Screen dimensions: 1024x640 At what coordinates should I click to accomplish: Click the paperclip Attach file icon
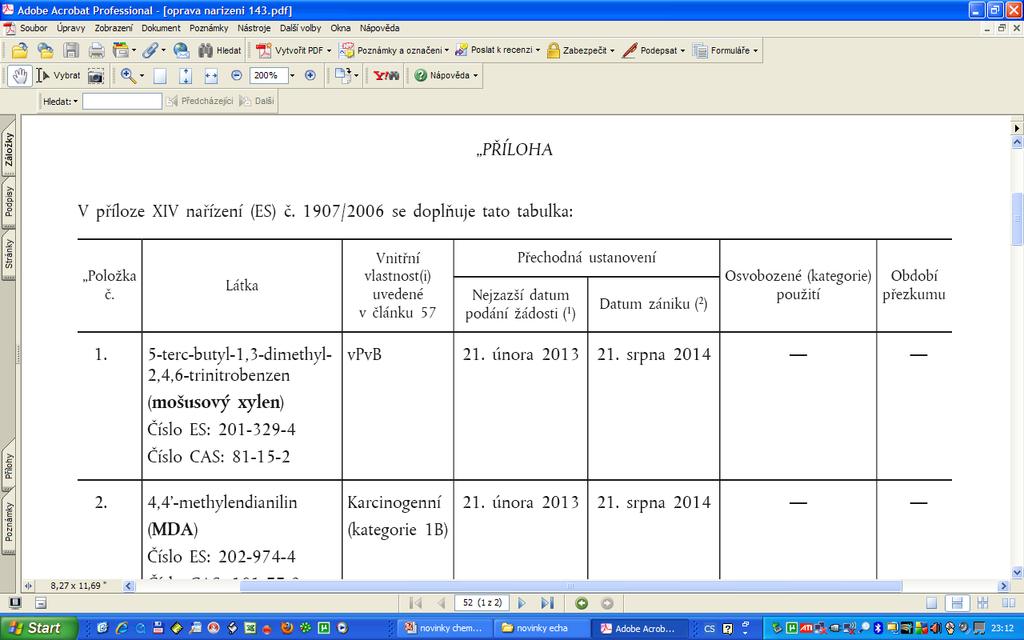pos(150,50)
